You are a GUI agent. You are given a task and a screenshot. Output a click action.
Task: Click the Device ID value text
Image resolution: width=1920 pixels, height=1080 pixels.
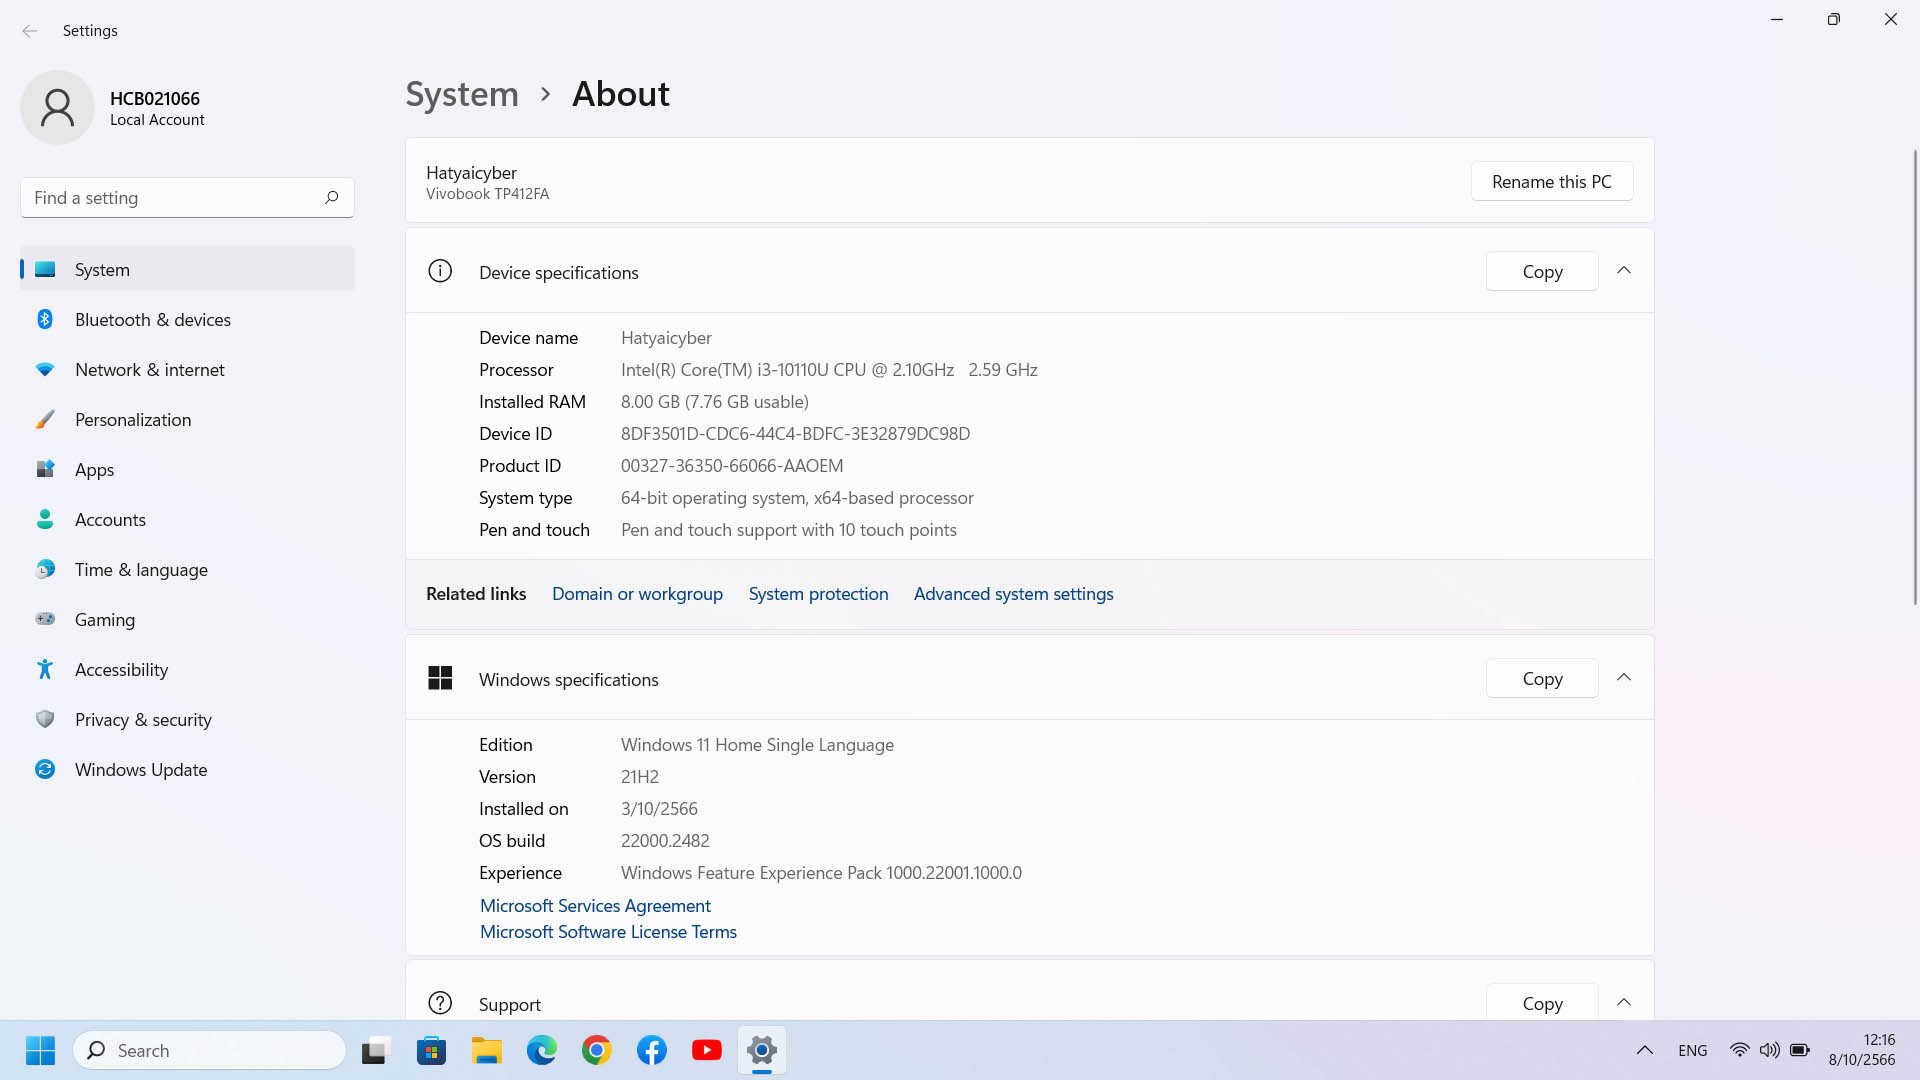[x=795, y=434]
